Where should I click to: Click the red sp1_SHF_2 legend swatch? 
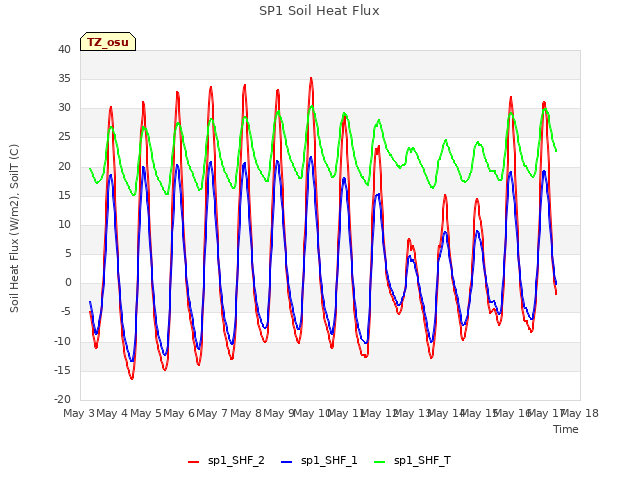(x=193, y=462)
